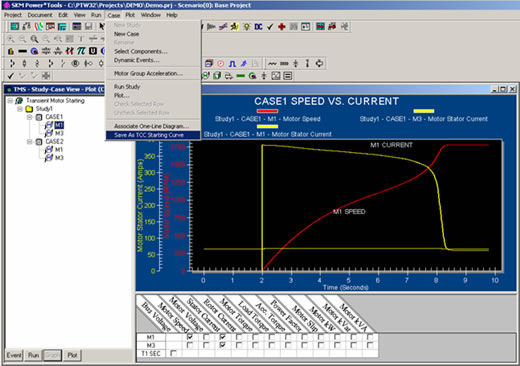Click the M1 CURRENT plot label
The height and width of the screenshot is (366, 520).
pyautogui.click(x=391, y=145)
